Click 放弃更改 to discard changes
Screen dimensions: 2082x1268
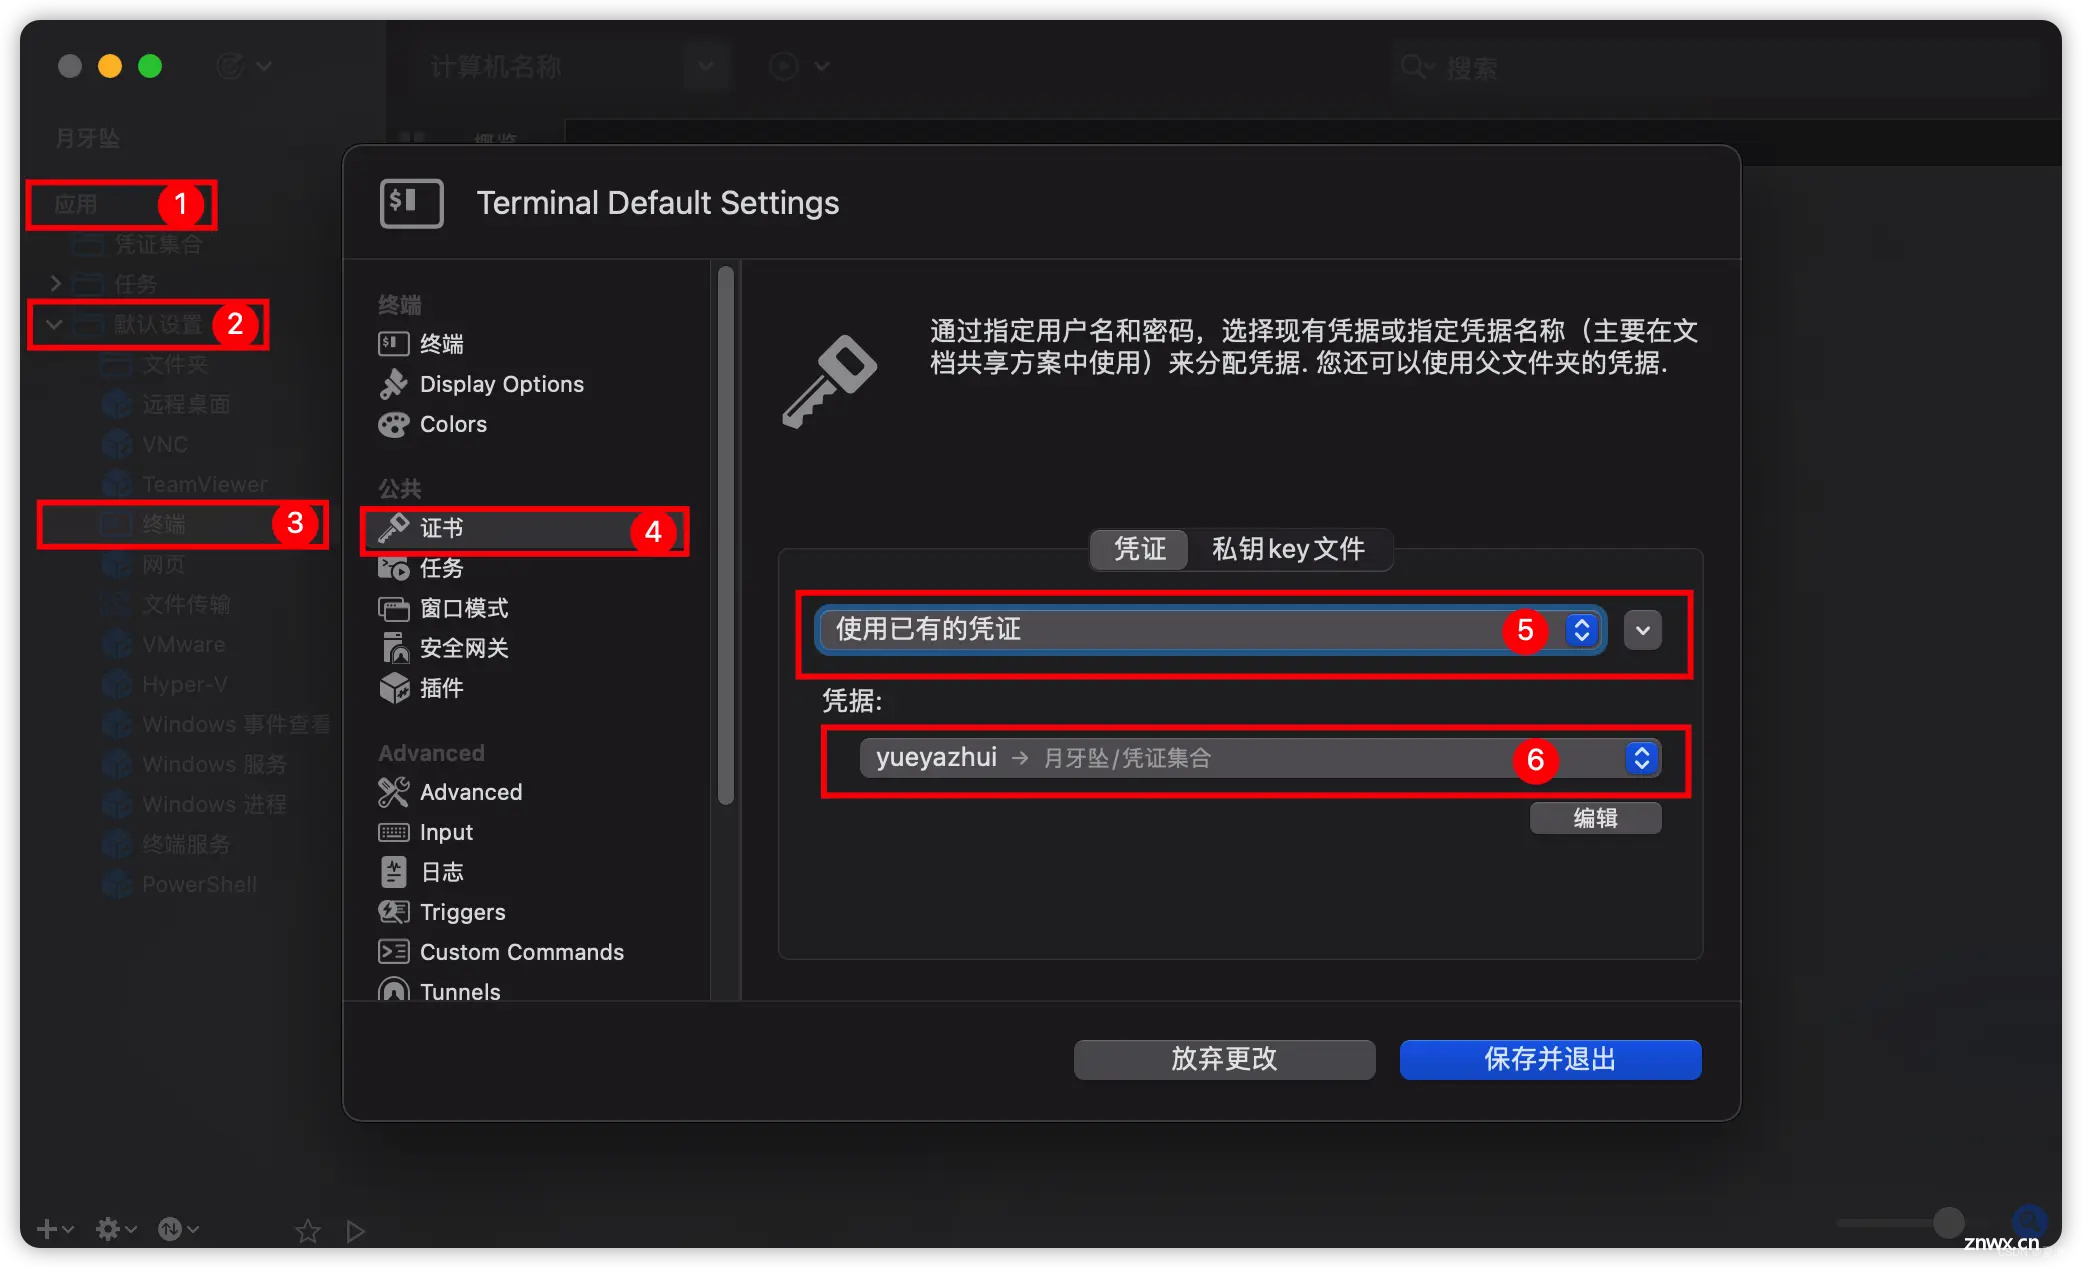[1224, 1059]
